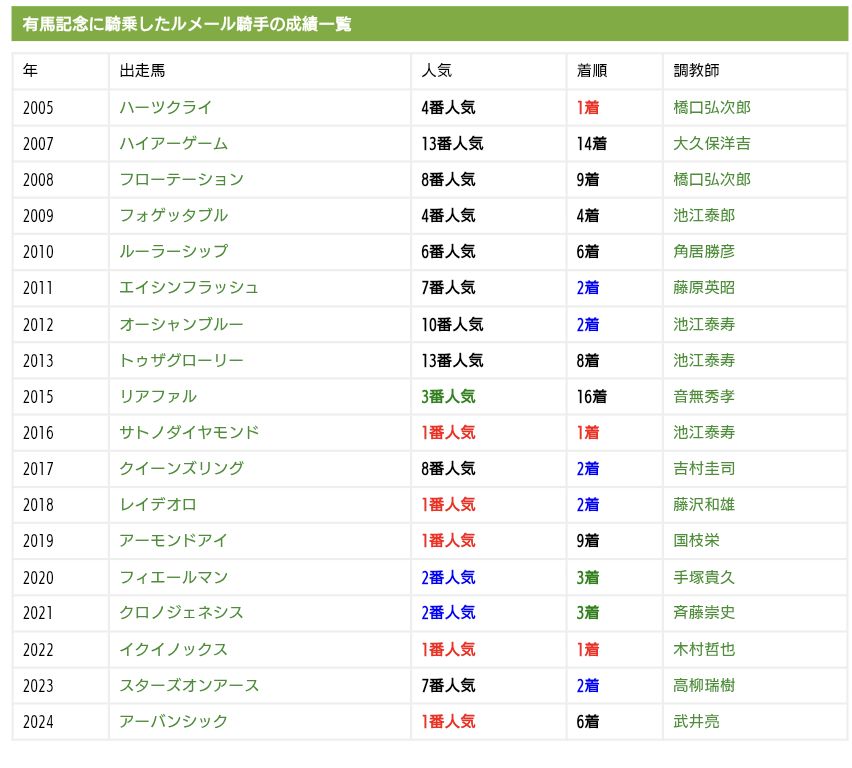Image resolution: width=852 pixels, height=768 pixels.
Task: Open trainer 木村哲也 page
Action: click(704, 649)
